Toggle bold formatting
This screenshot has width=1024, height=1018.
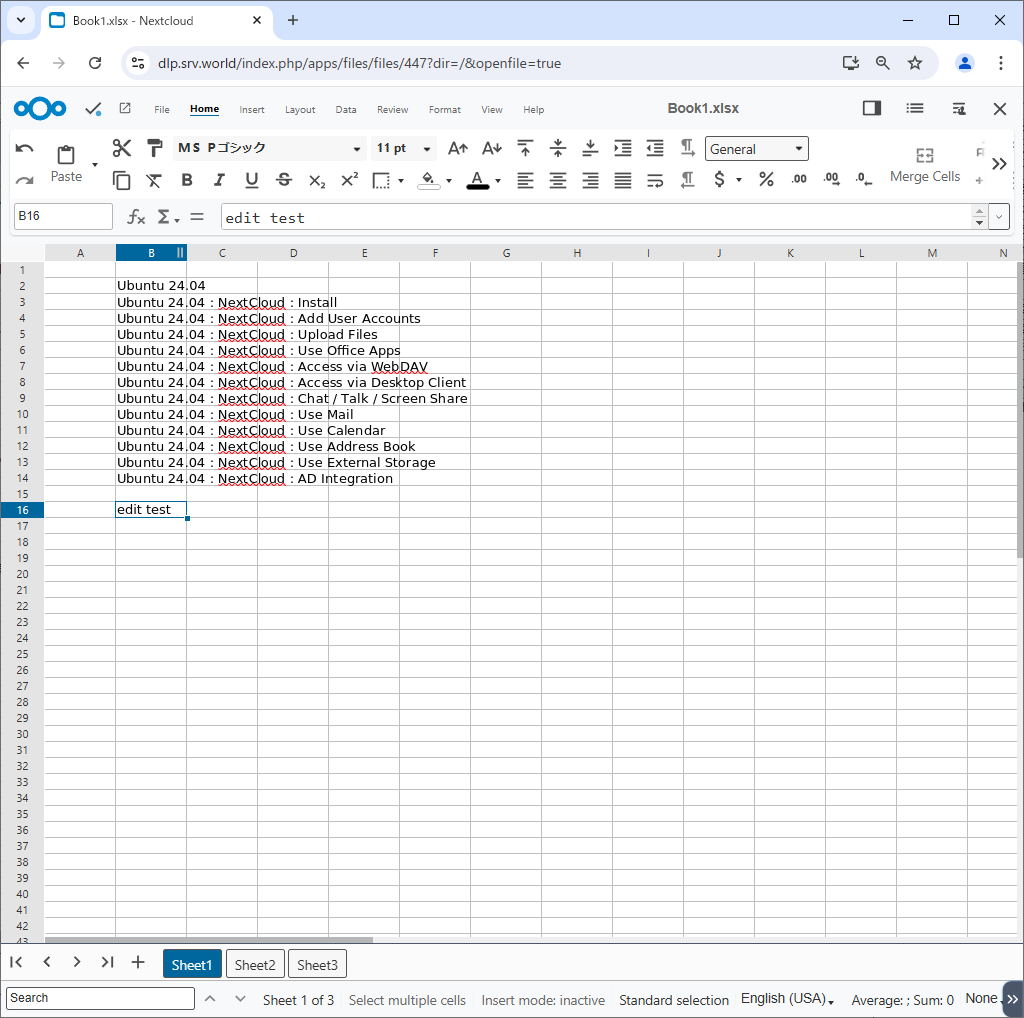pos(187,180)
